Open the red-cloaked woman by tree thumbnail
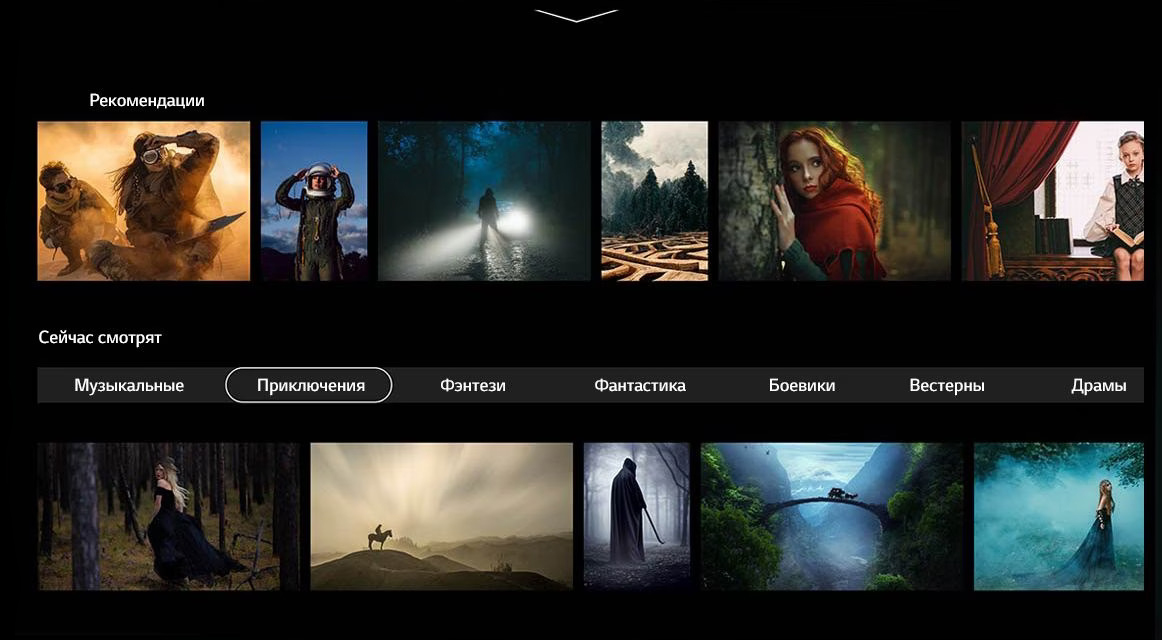 tap(834, 201)
